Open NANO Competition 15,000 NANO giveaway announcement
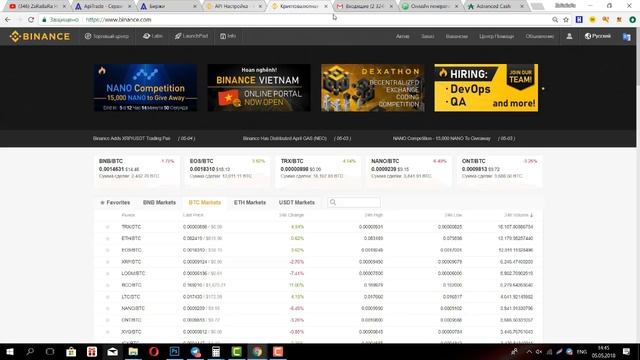The width and height of the screenshot is (640, 360). tap(454, 138)
